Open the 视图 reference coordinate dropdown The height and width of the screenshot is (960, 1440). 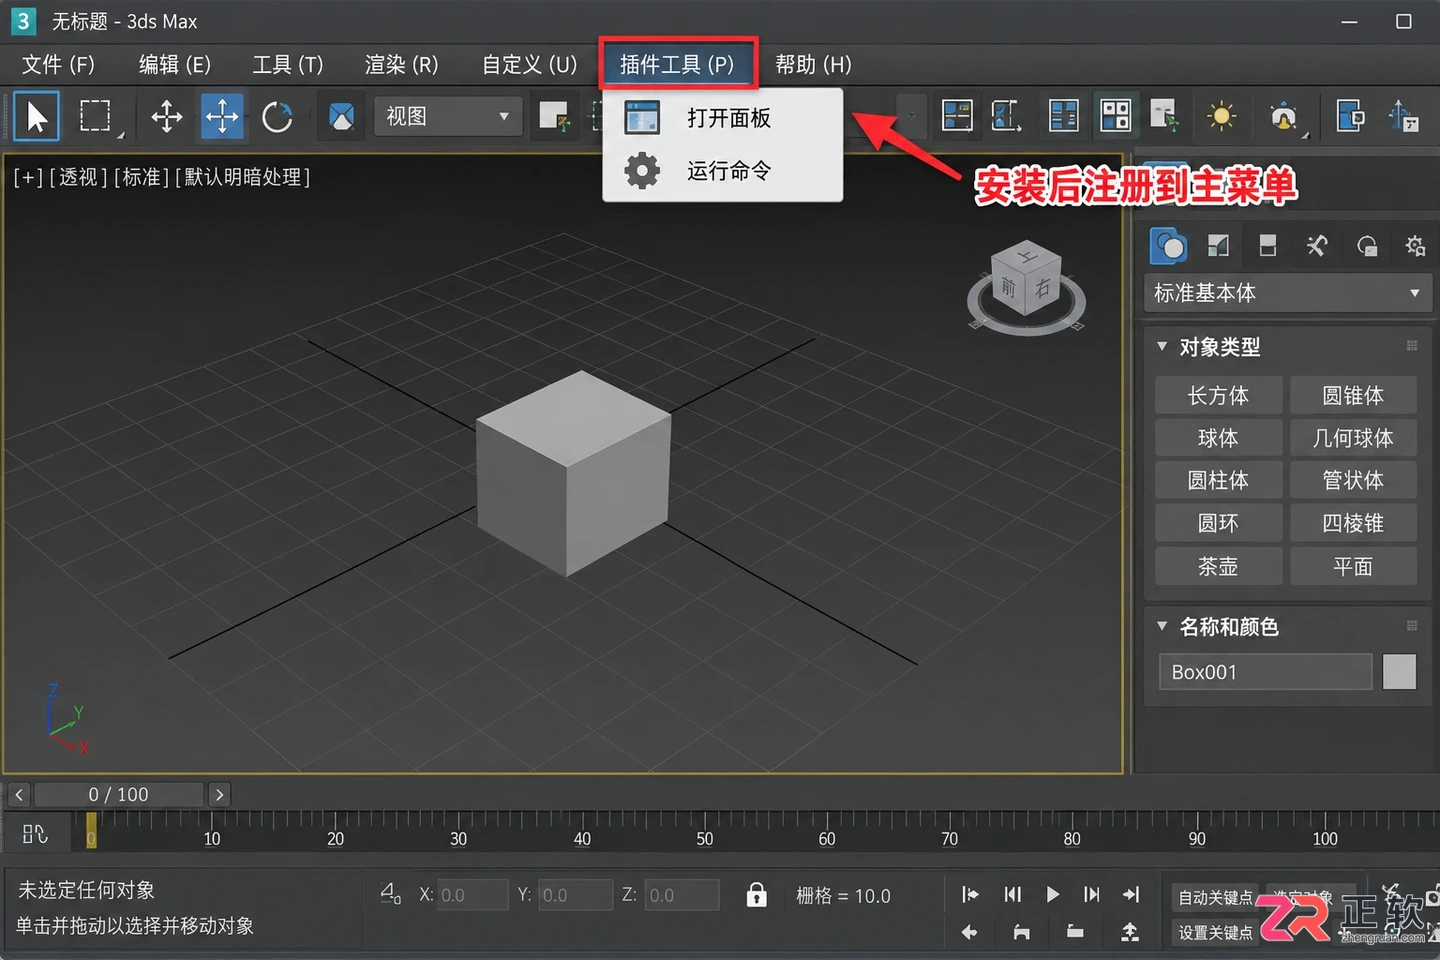click(x=449, y=117)
